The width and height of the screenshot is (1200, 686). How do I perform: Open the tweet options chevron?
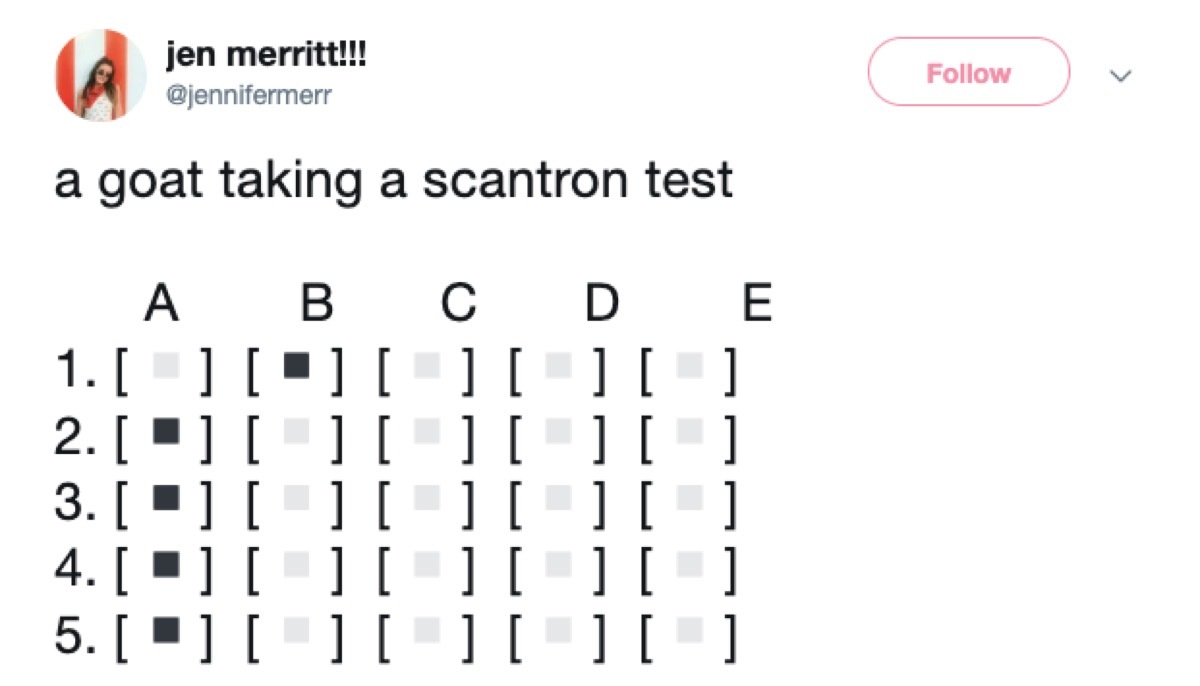tap(1121, 74)
